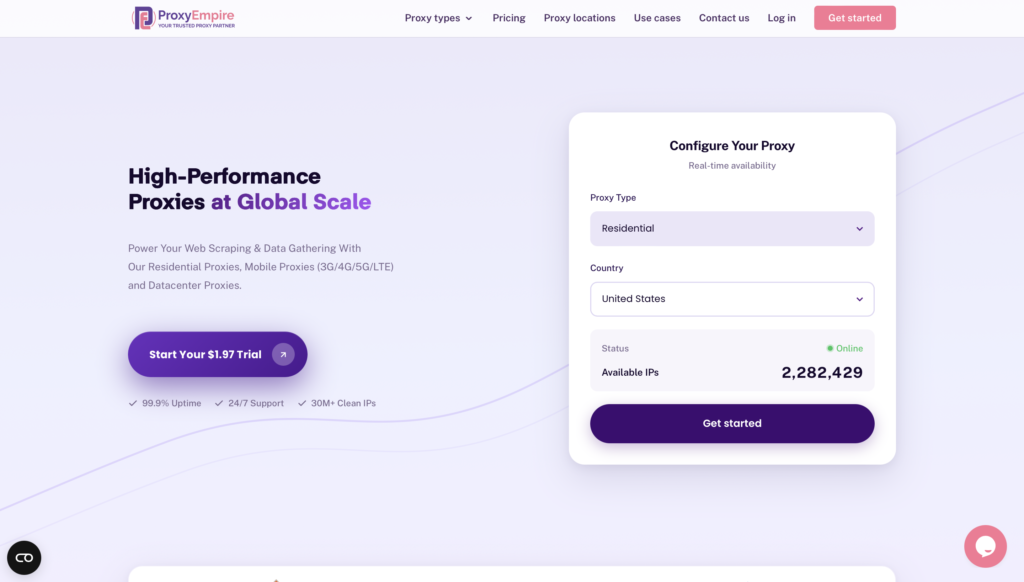Go to the Pricing page
Viewport: 1024px width, 582px height.
tap(509, 18)
